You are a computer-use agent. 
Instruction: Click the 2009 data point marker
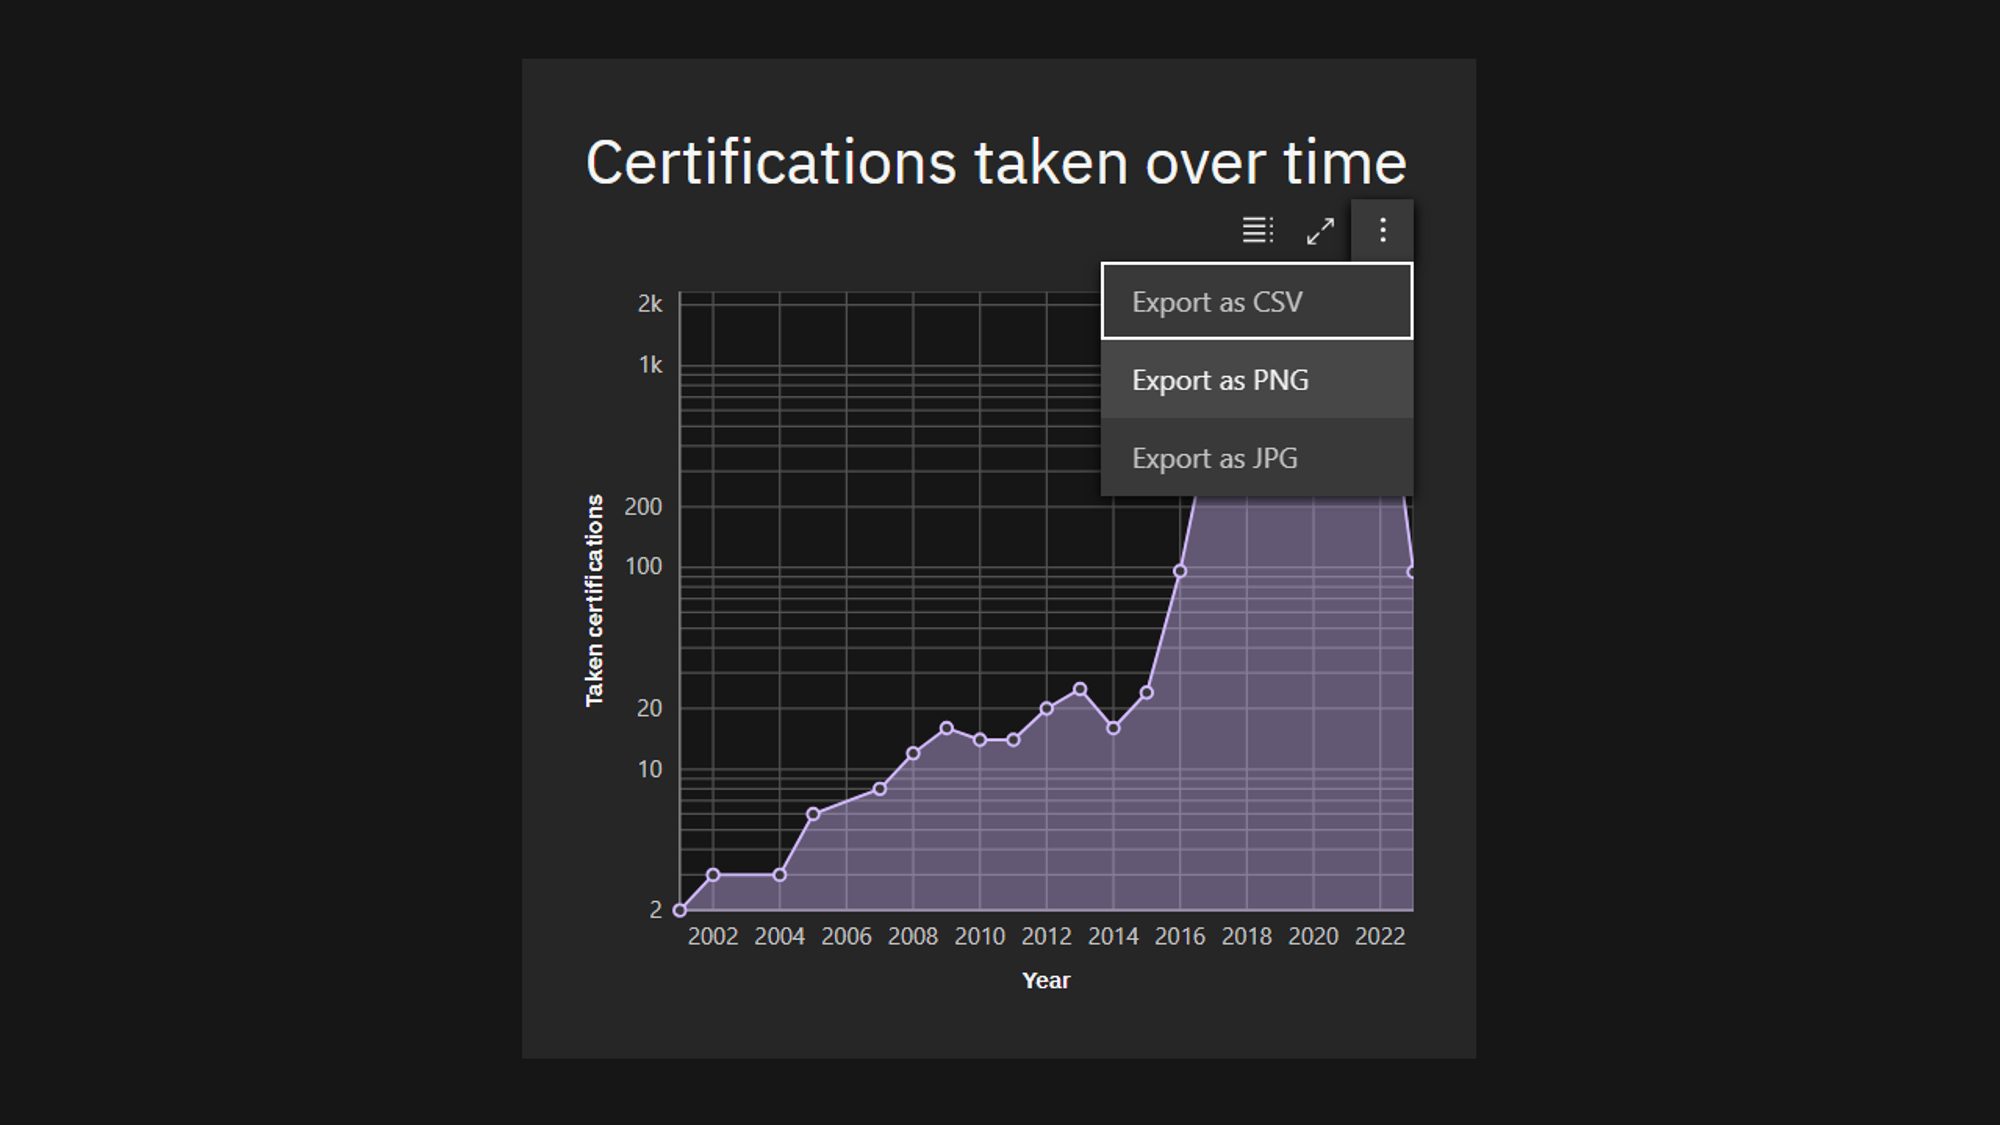click(x=947, y=728)
